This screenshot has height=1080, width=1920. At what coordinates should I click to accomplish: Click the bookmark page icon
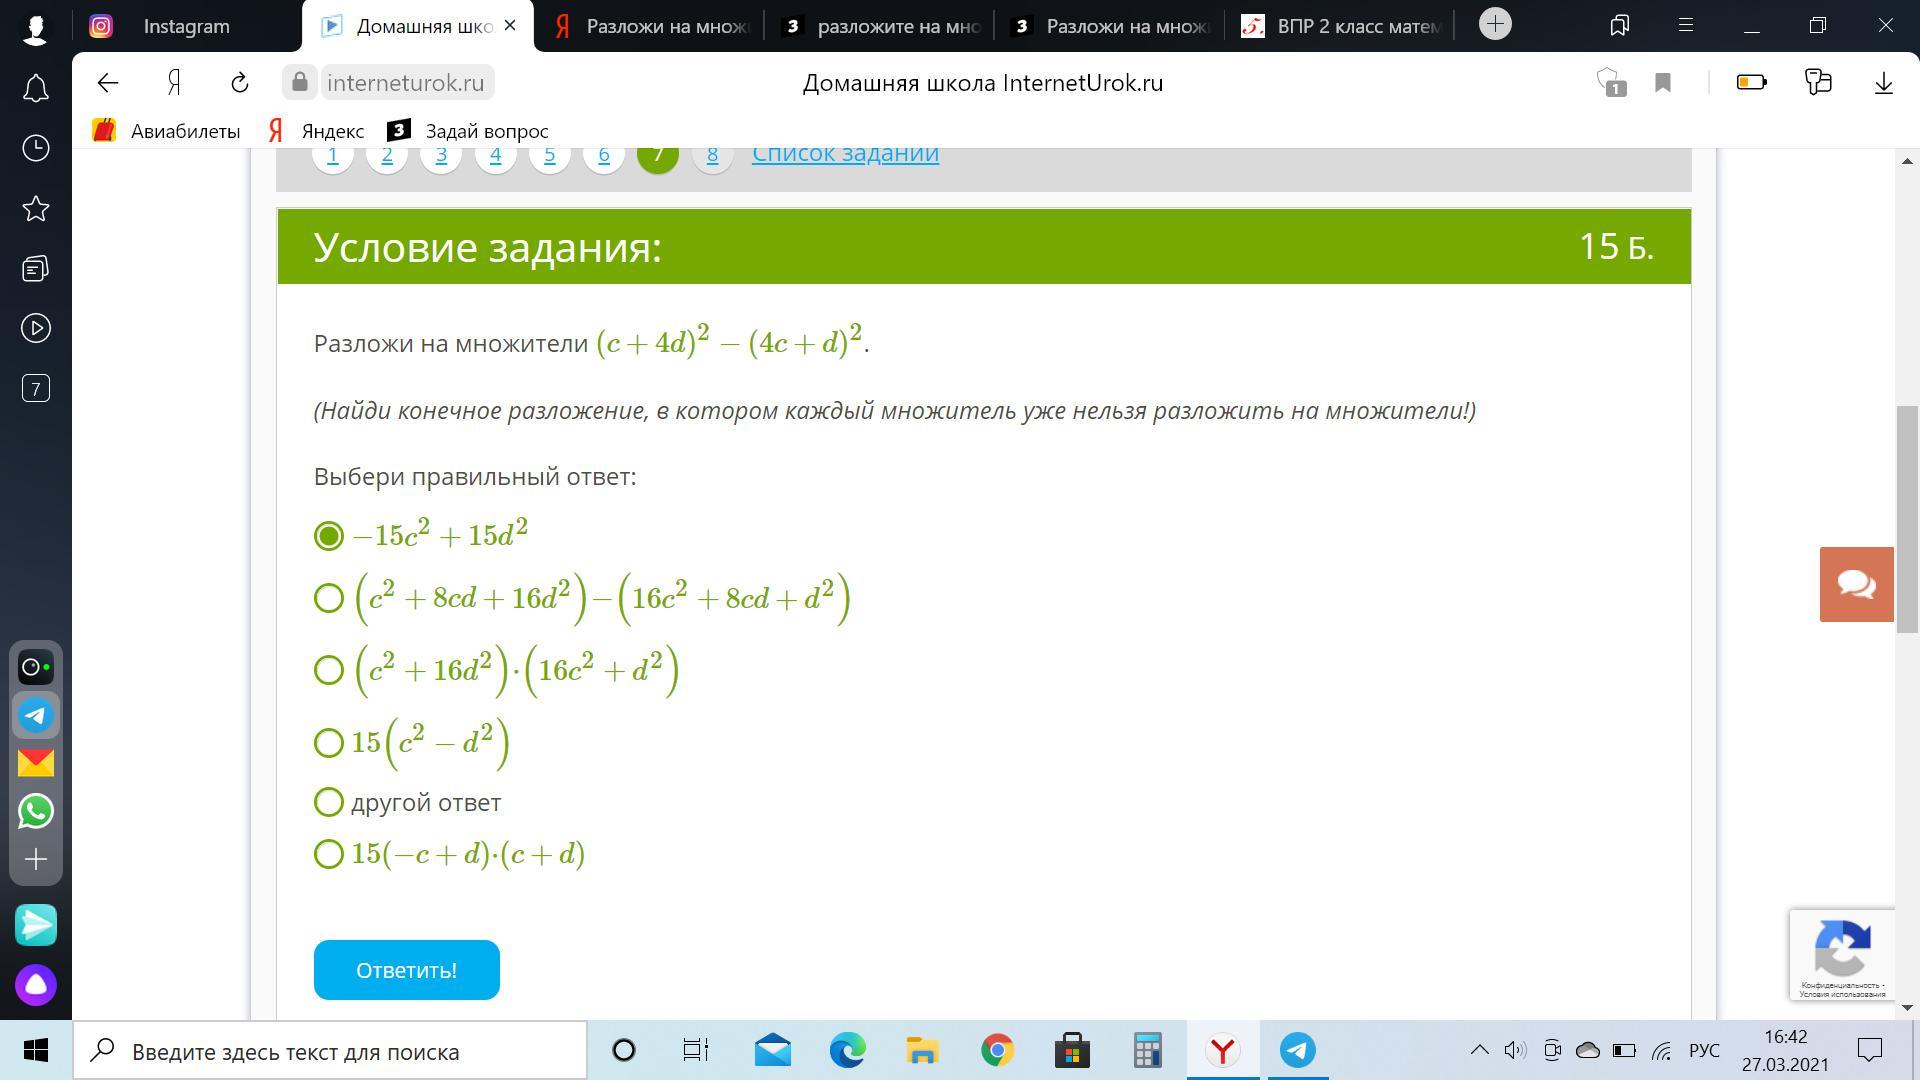coord(1663,83)
